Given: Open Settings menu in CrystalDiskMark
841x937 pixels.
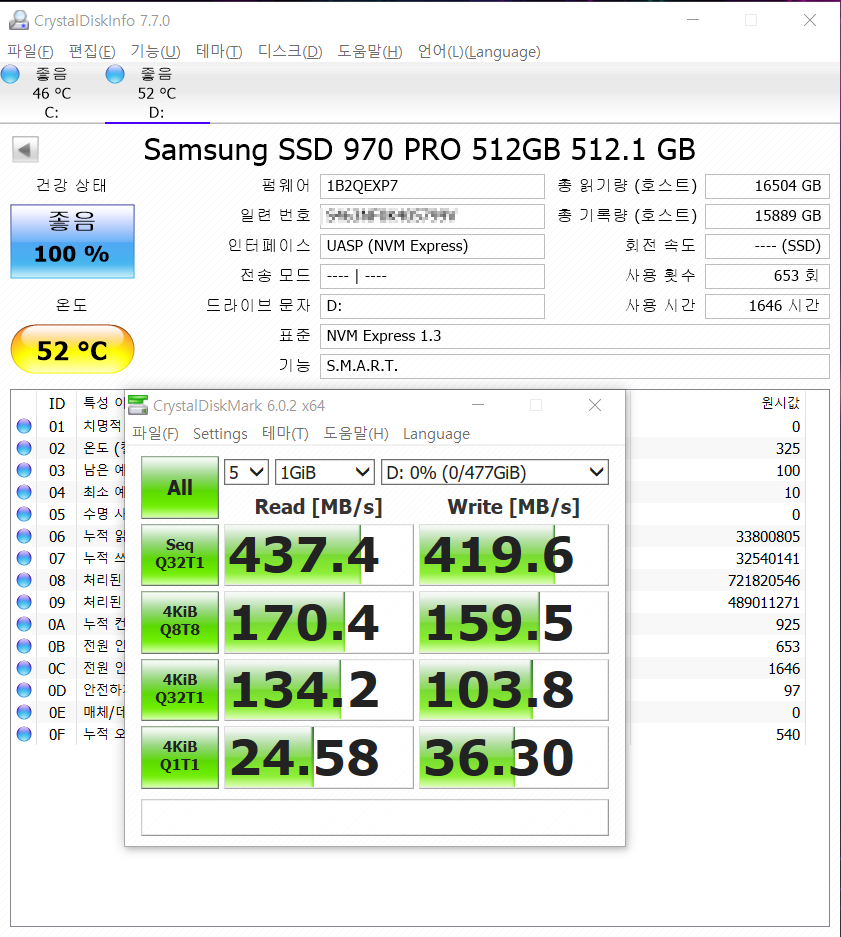Looking at the screenshot, I should (x=220, y=433).
